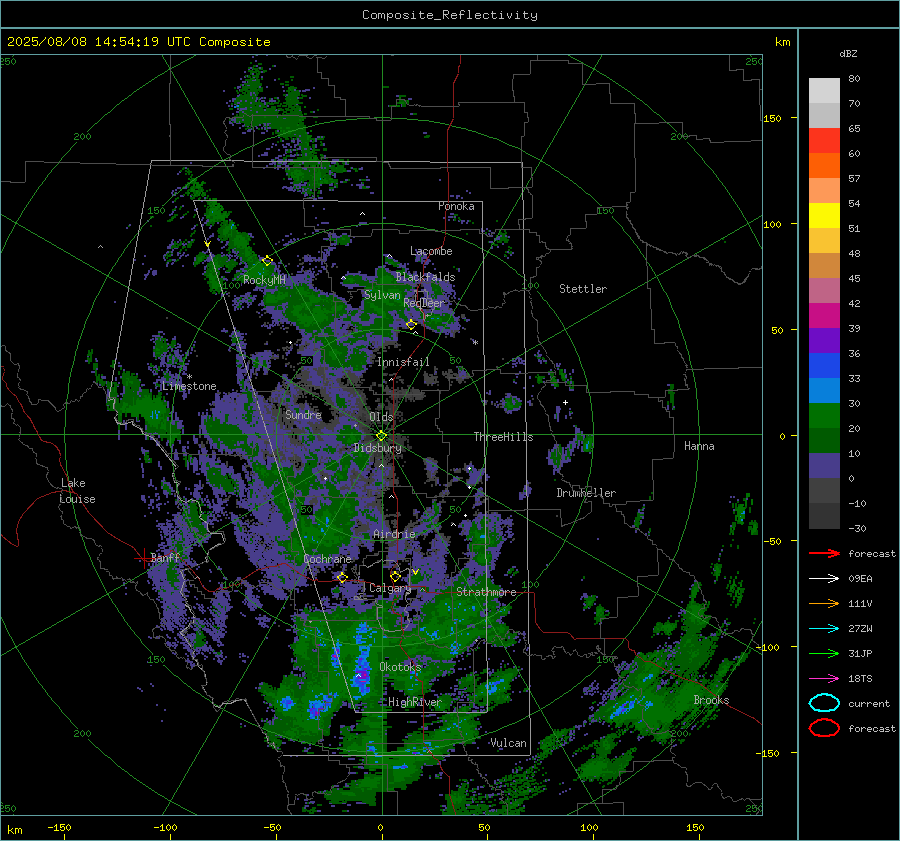Image resolution: width=900 pixels, height=841 pixels.
Task: Click the yellow diamond marker below Cochrane
Action: (342, 577)
